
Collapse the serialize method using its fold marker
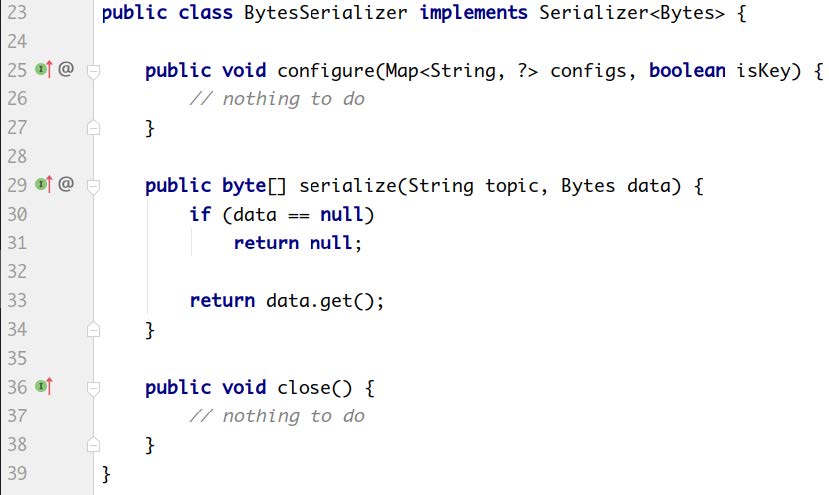[94, 185]
